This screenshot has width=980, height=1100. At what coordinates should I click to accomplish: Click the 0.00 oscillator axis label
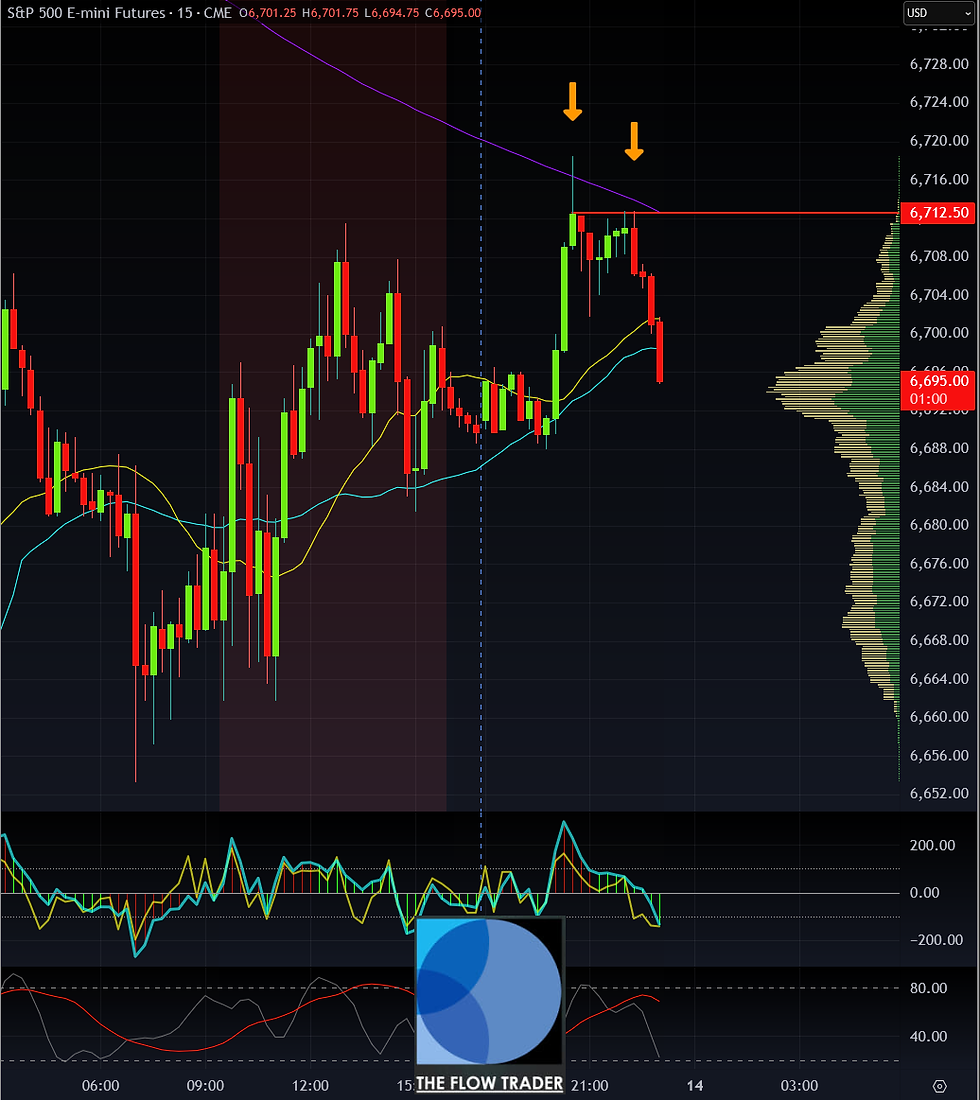click(x=924, y=892)
